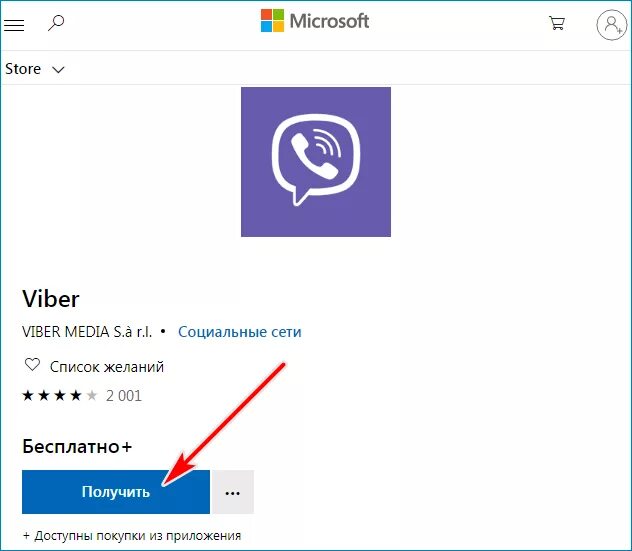632x551 pixels.
Task: Click the Бесплатно+ price label
Action: click(77, 447)
